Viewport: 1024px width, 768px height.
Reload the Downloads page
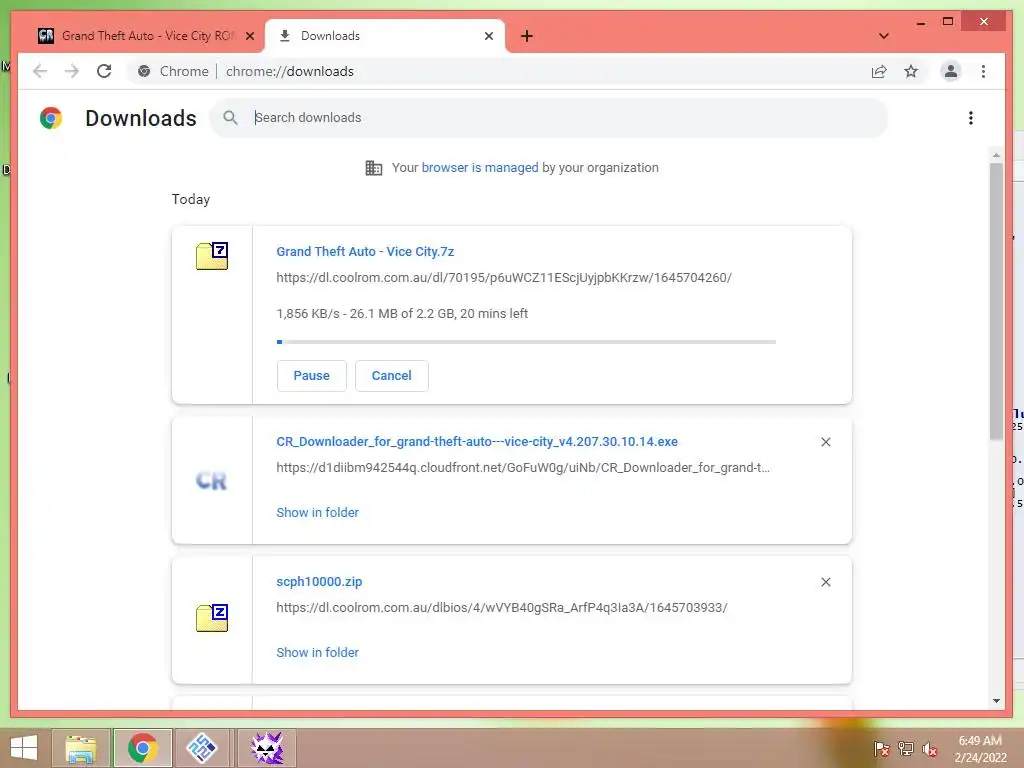(104, 71)
